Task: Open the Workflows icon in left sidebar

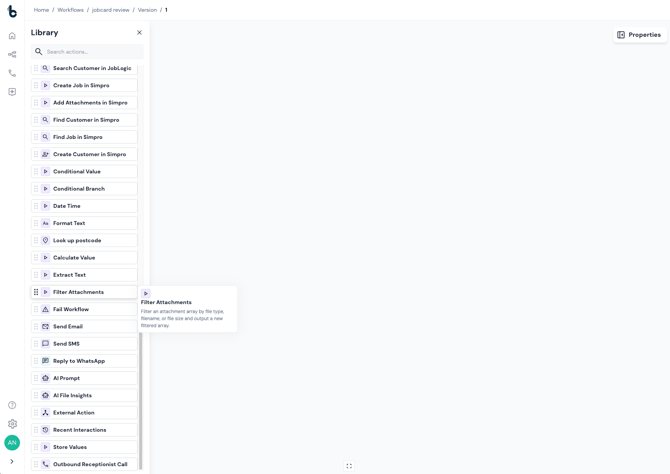Action: [x=12, y=54]
